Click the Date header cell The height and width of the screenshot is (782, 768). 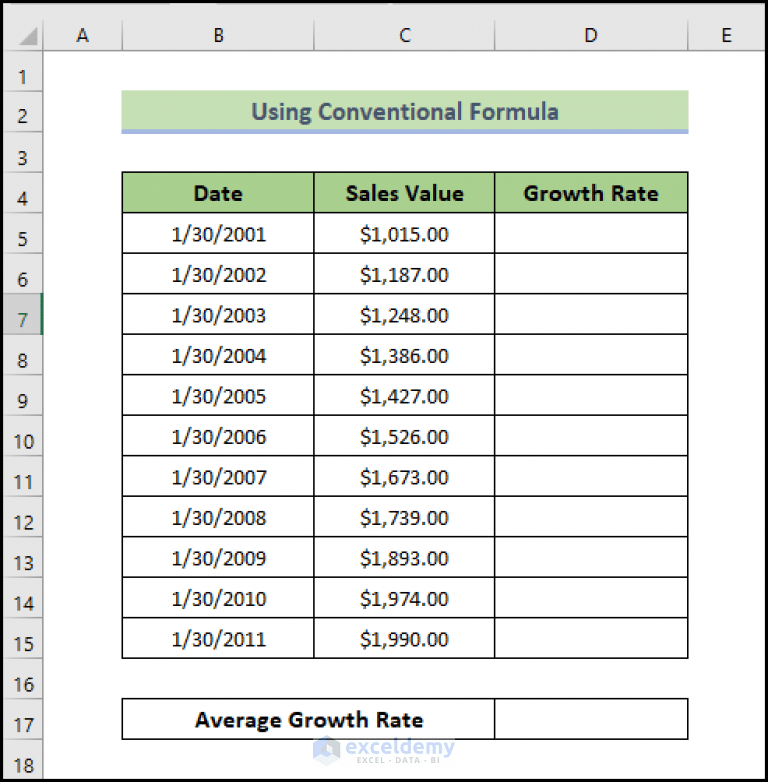[x=218, y=193]
